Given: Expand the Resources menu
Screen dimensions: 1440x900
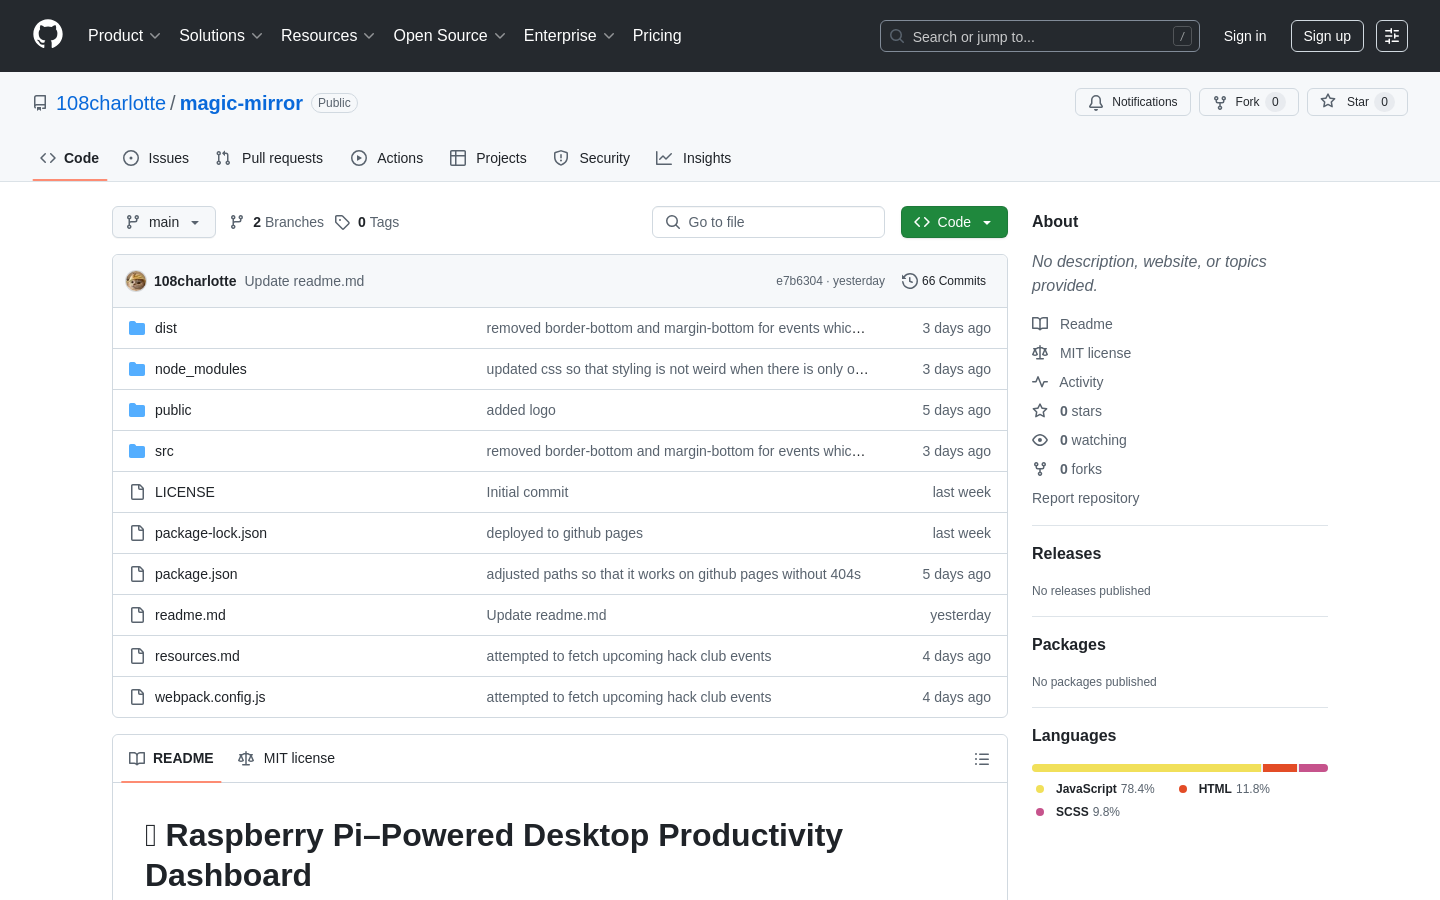Looking at the screenshot, I should pos(327,35).
